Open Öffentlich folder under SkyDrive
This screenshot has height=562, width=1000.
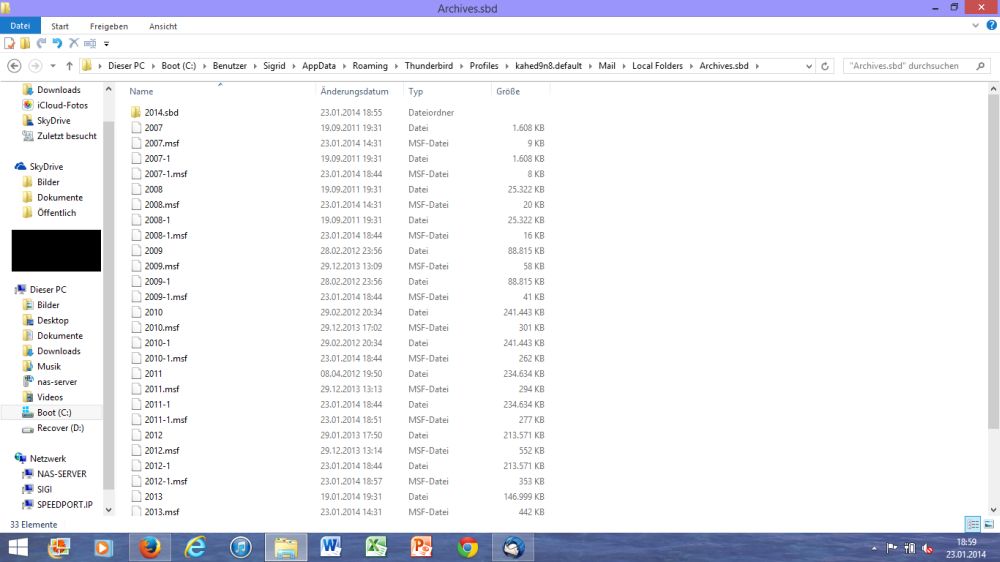(x=56, y=212)
